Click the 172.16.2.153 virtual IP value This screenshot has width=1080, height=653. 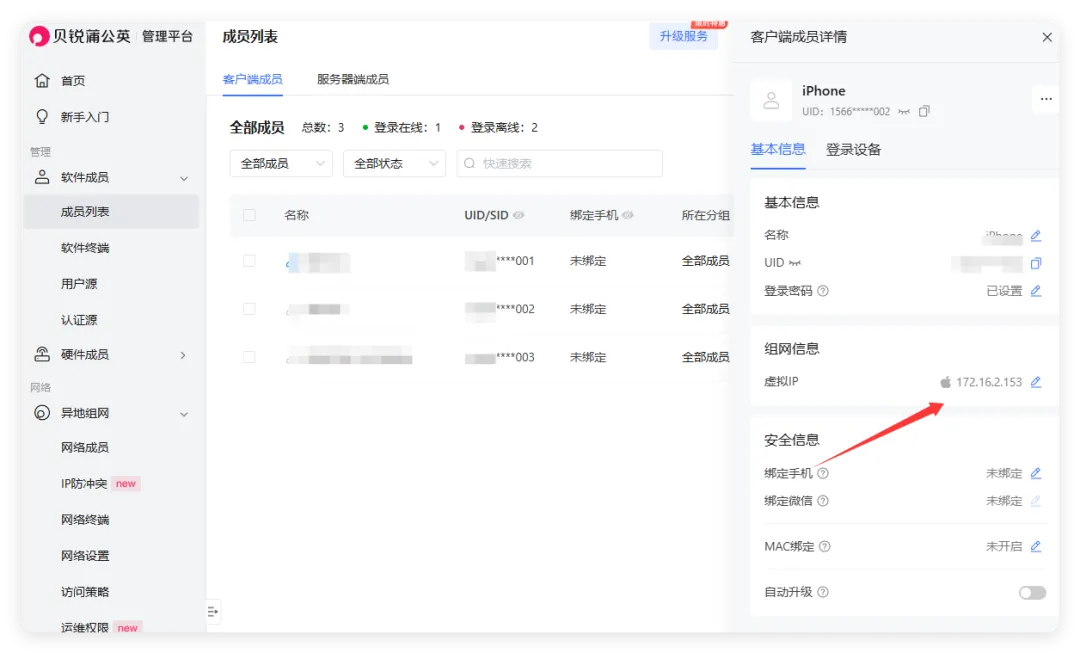point(988,382)
